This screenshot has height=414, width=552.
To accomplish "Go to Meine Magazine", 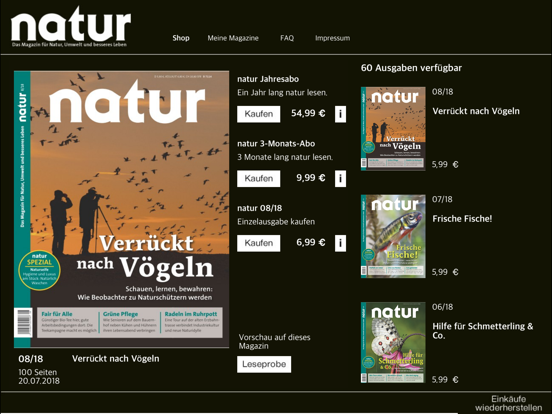I will (x=233, y=38).
